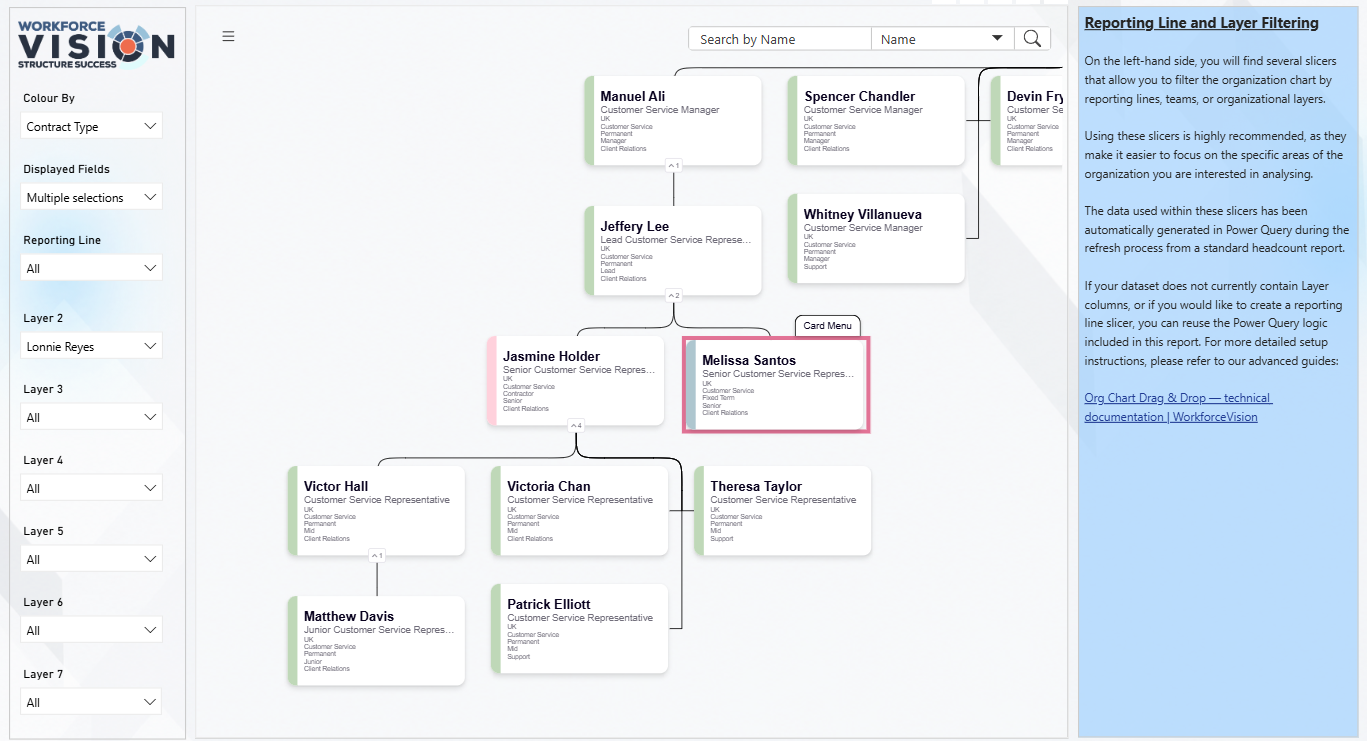
Task: Collapse reports under Manuel Ali
Action: tap(674, 165)
